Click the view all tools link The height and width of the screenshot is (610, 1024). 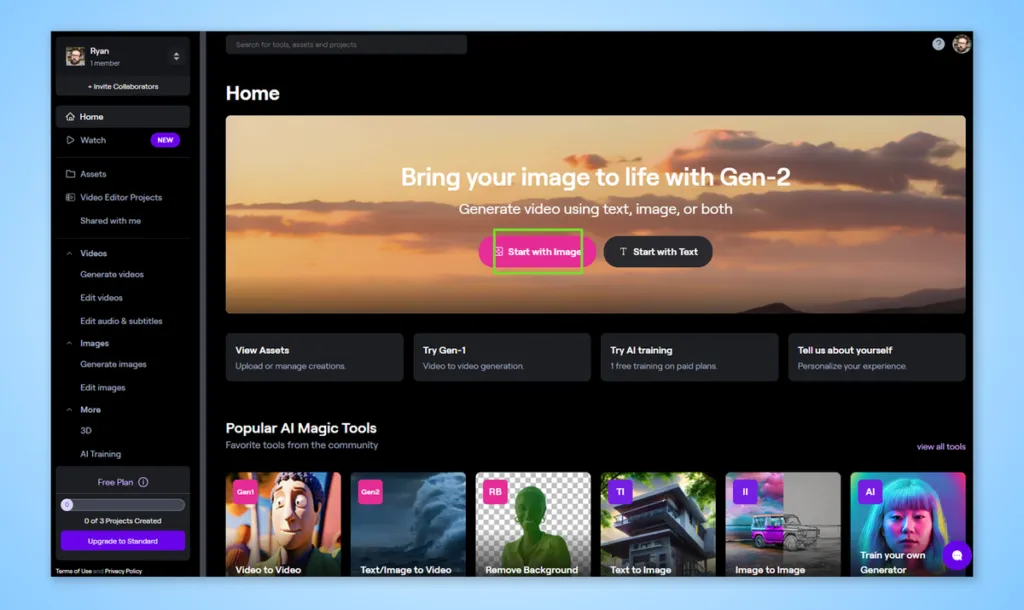(940, 447)
